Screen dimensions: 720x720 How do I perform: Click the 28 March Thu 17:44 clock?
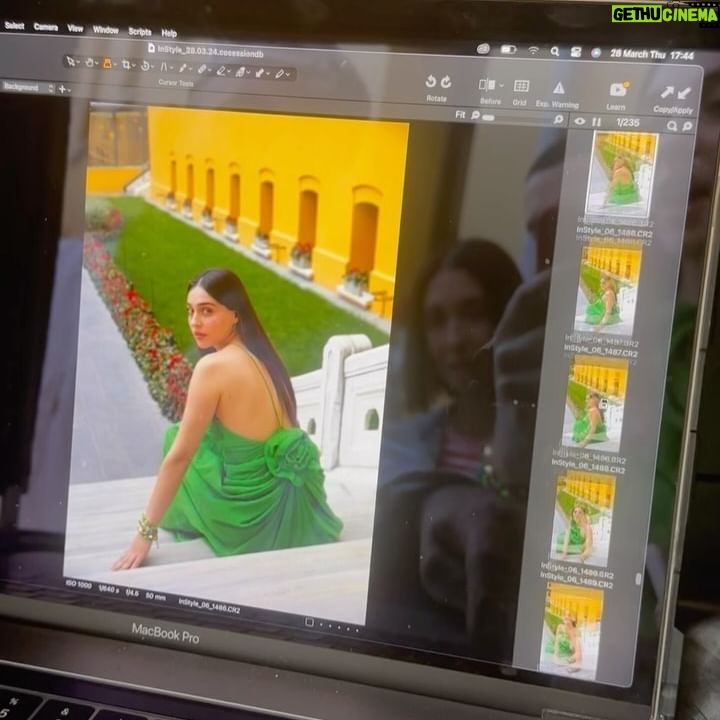tap(652, 55)
